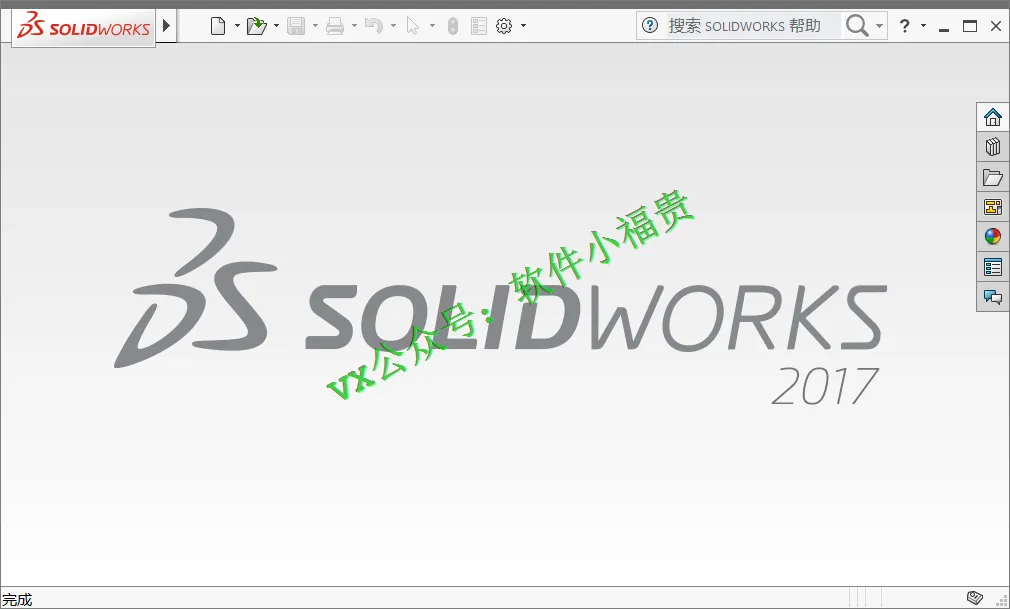
Task: Expand the Open file dropdown arrow
Action: coord(276,26)
